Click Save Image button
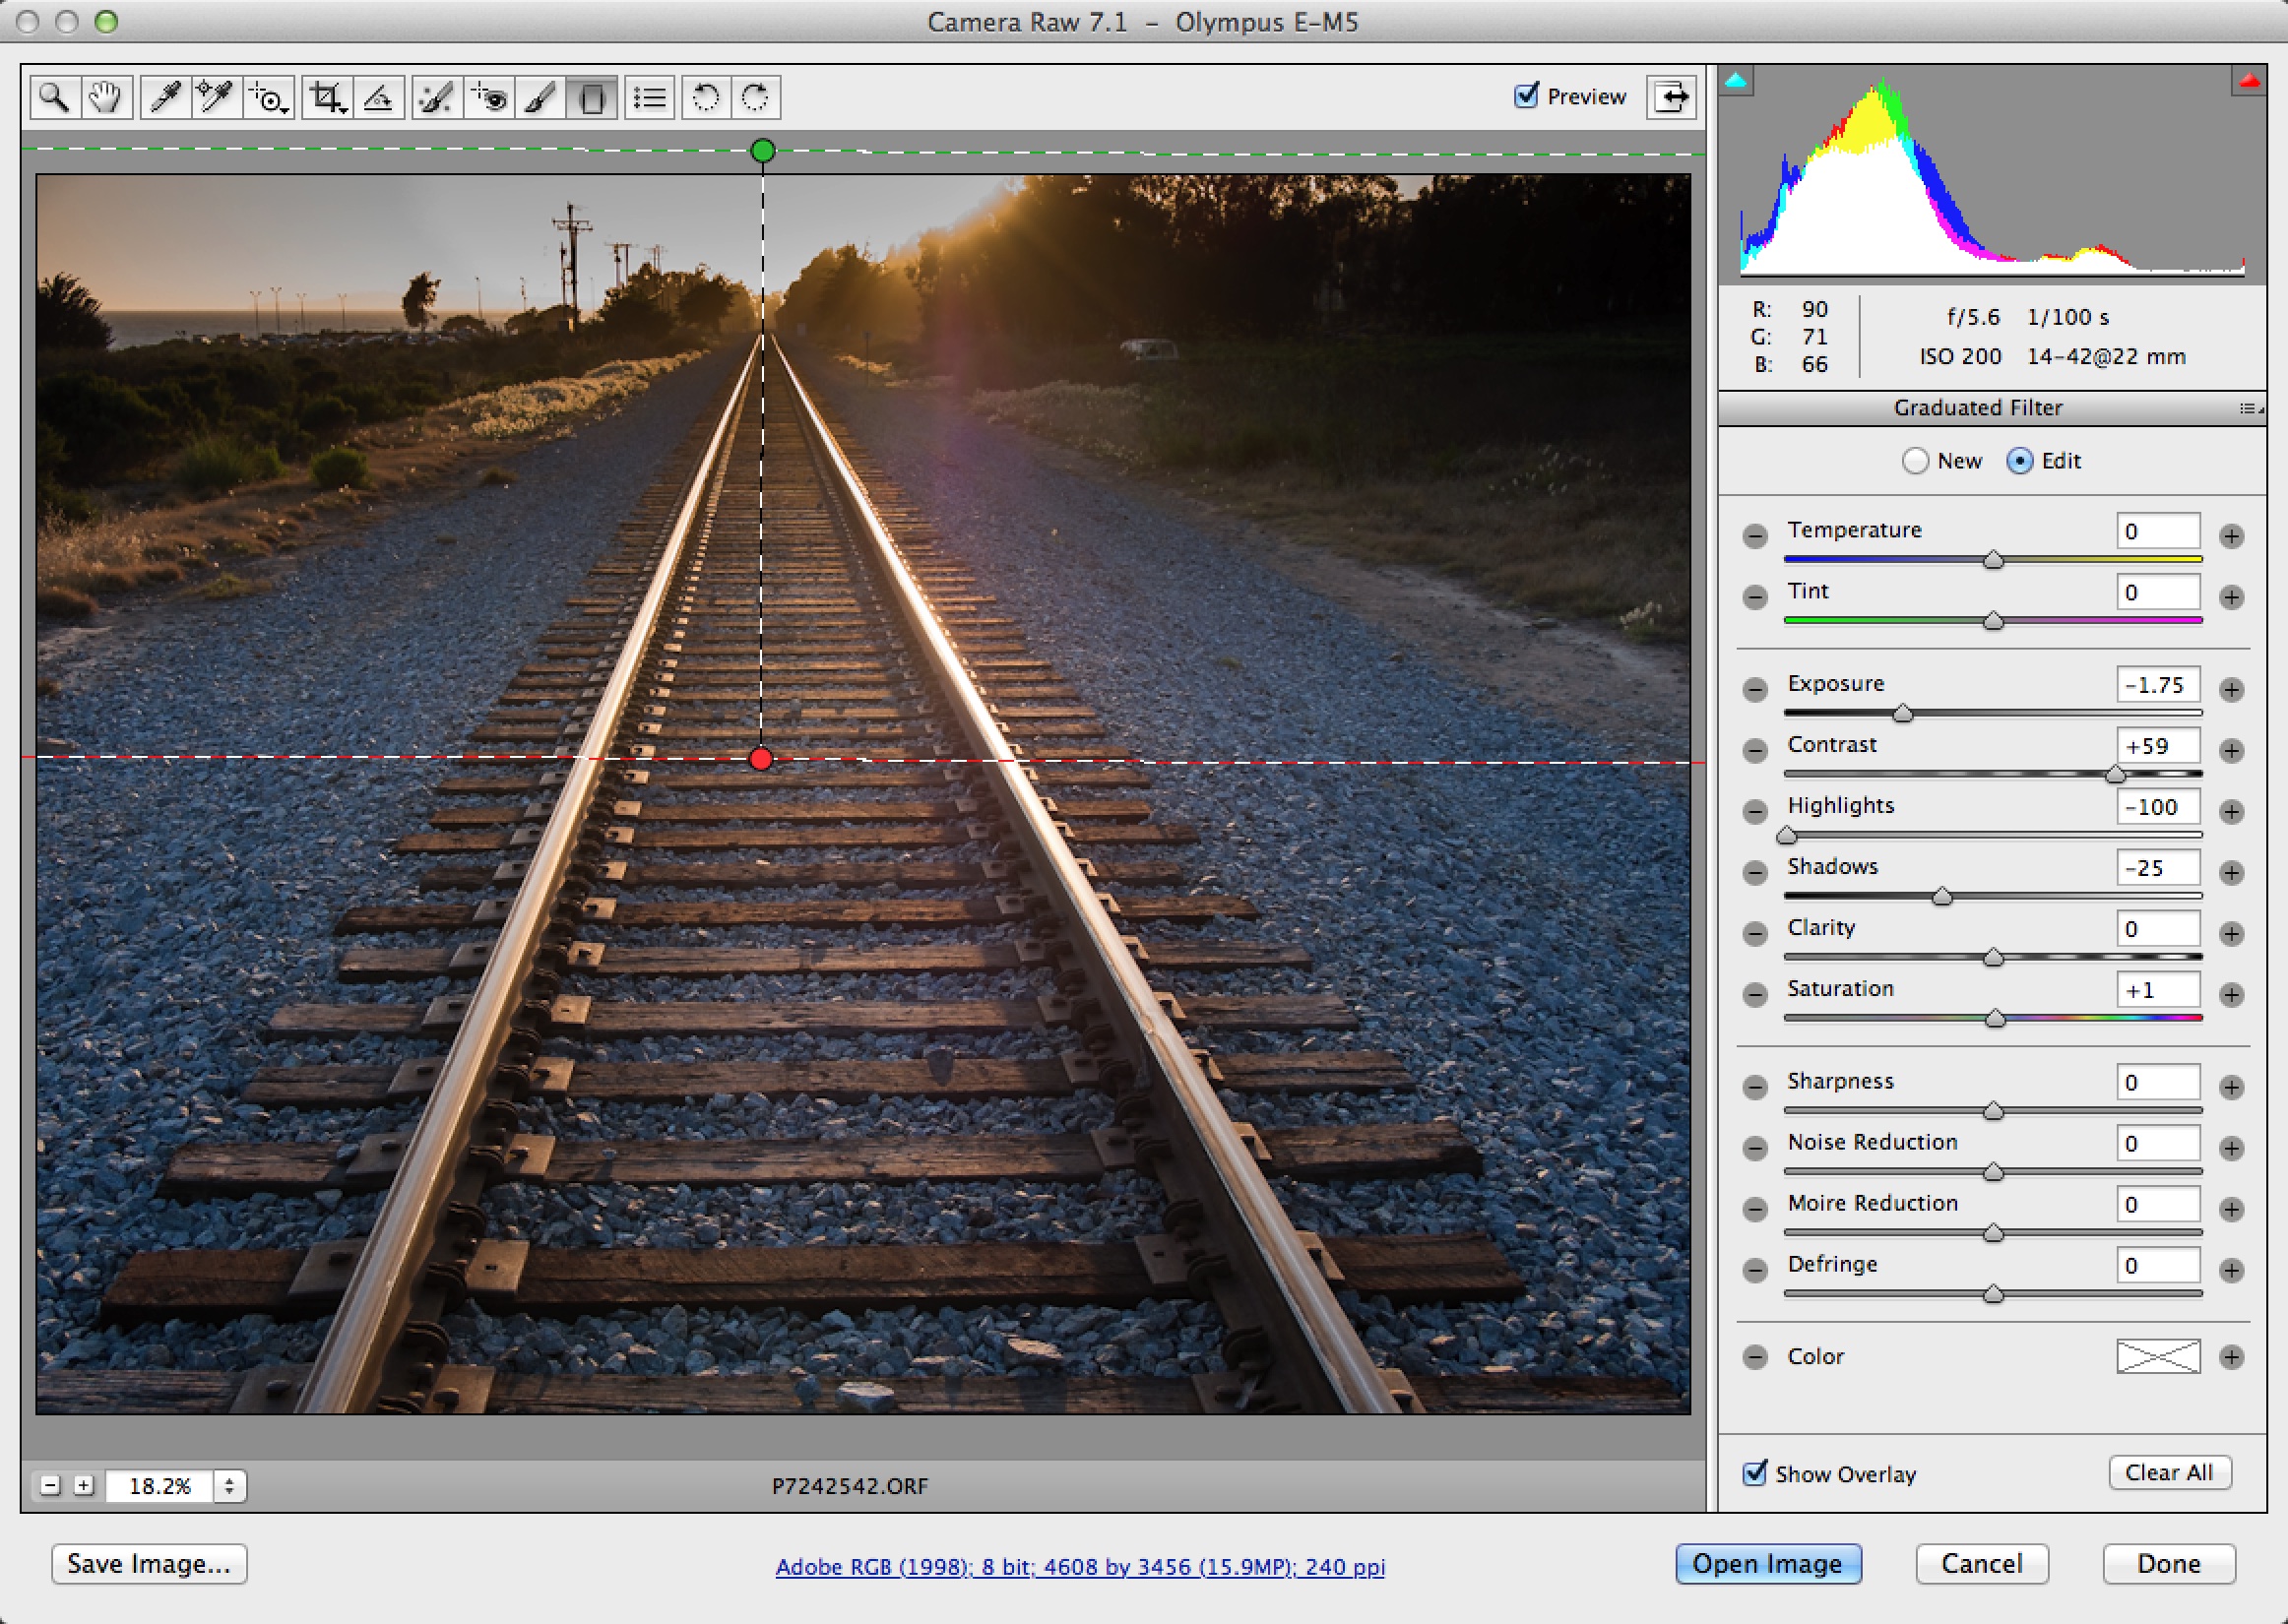This screenshot has height=1624, width=2288. point(148,1564)
